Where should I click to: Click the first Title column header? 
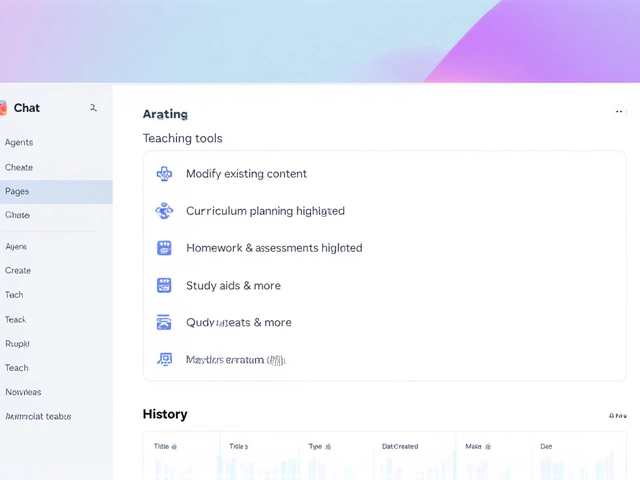[161, 447]
